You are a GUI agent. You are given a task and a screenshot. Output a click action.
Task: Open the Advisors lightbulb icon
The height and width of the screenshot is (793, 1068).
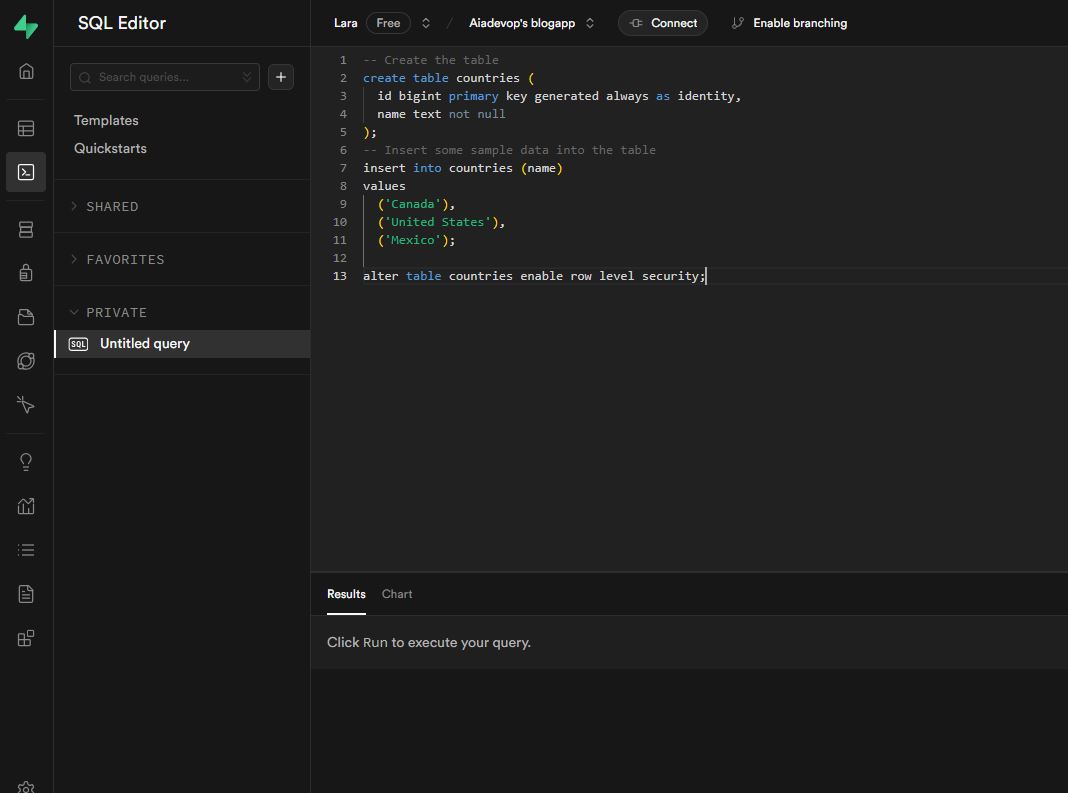click(x=26, y=462)
